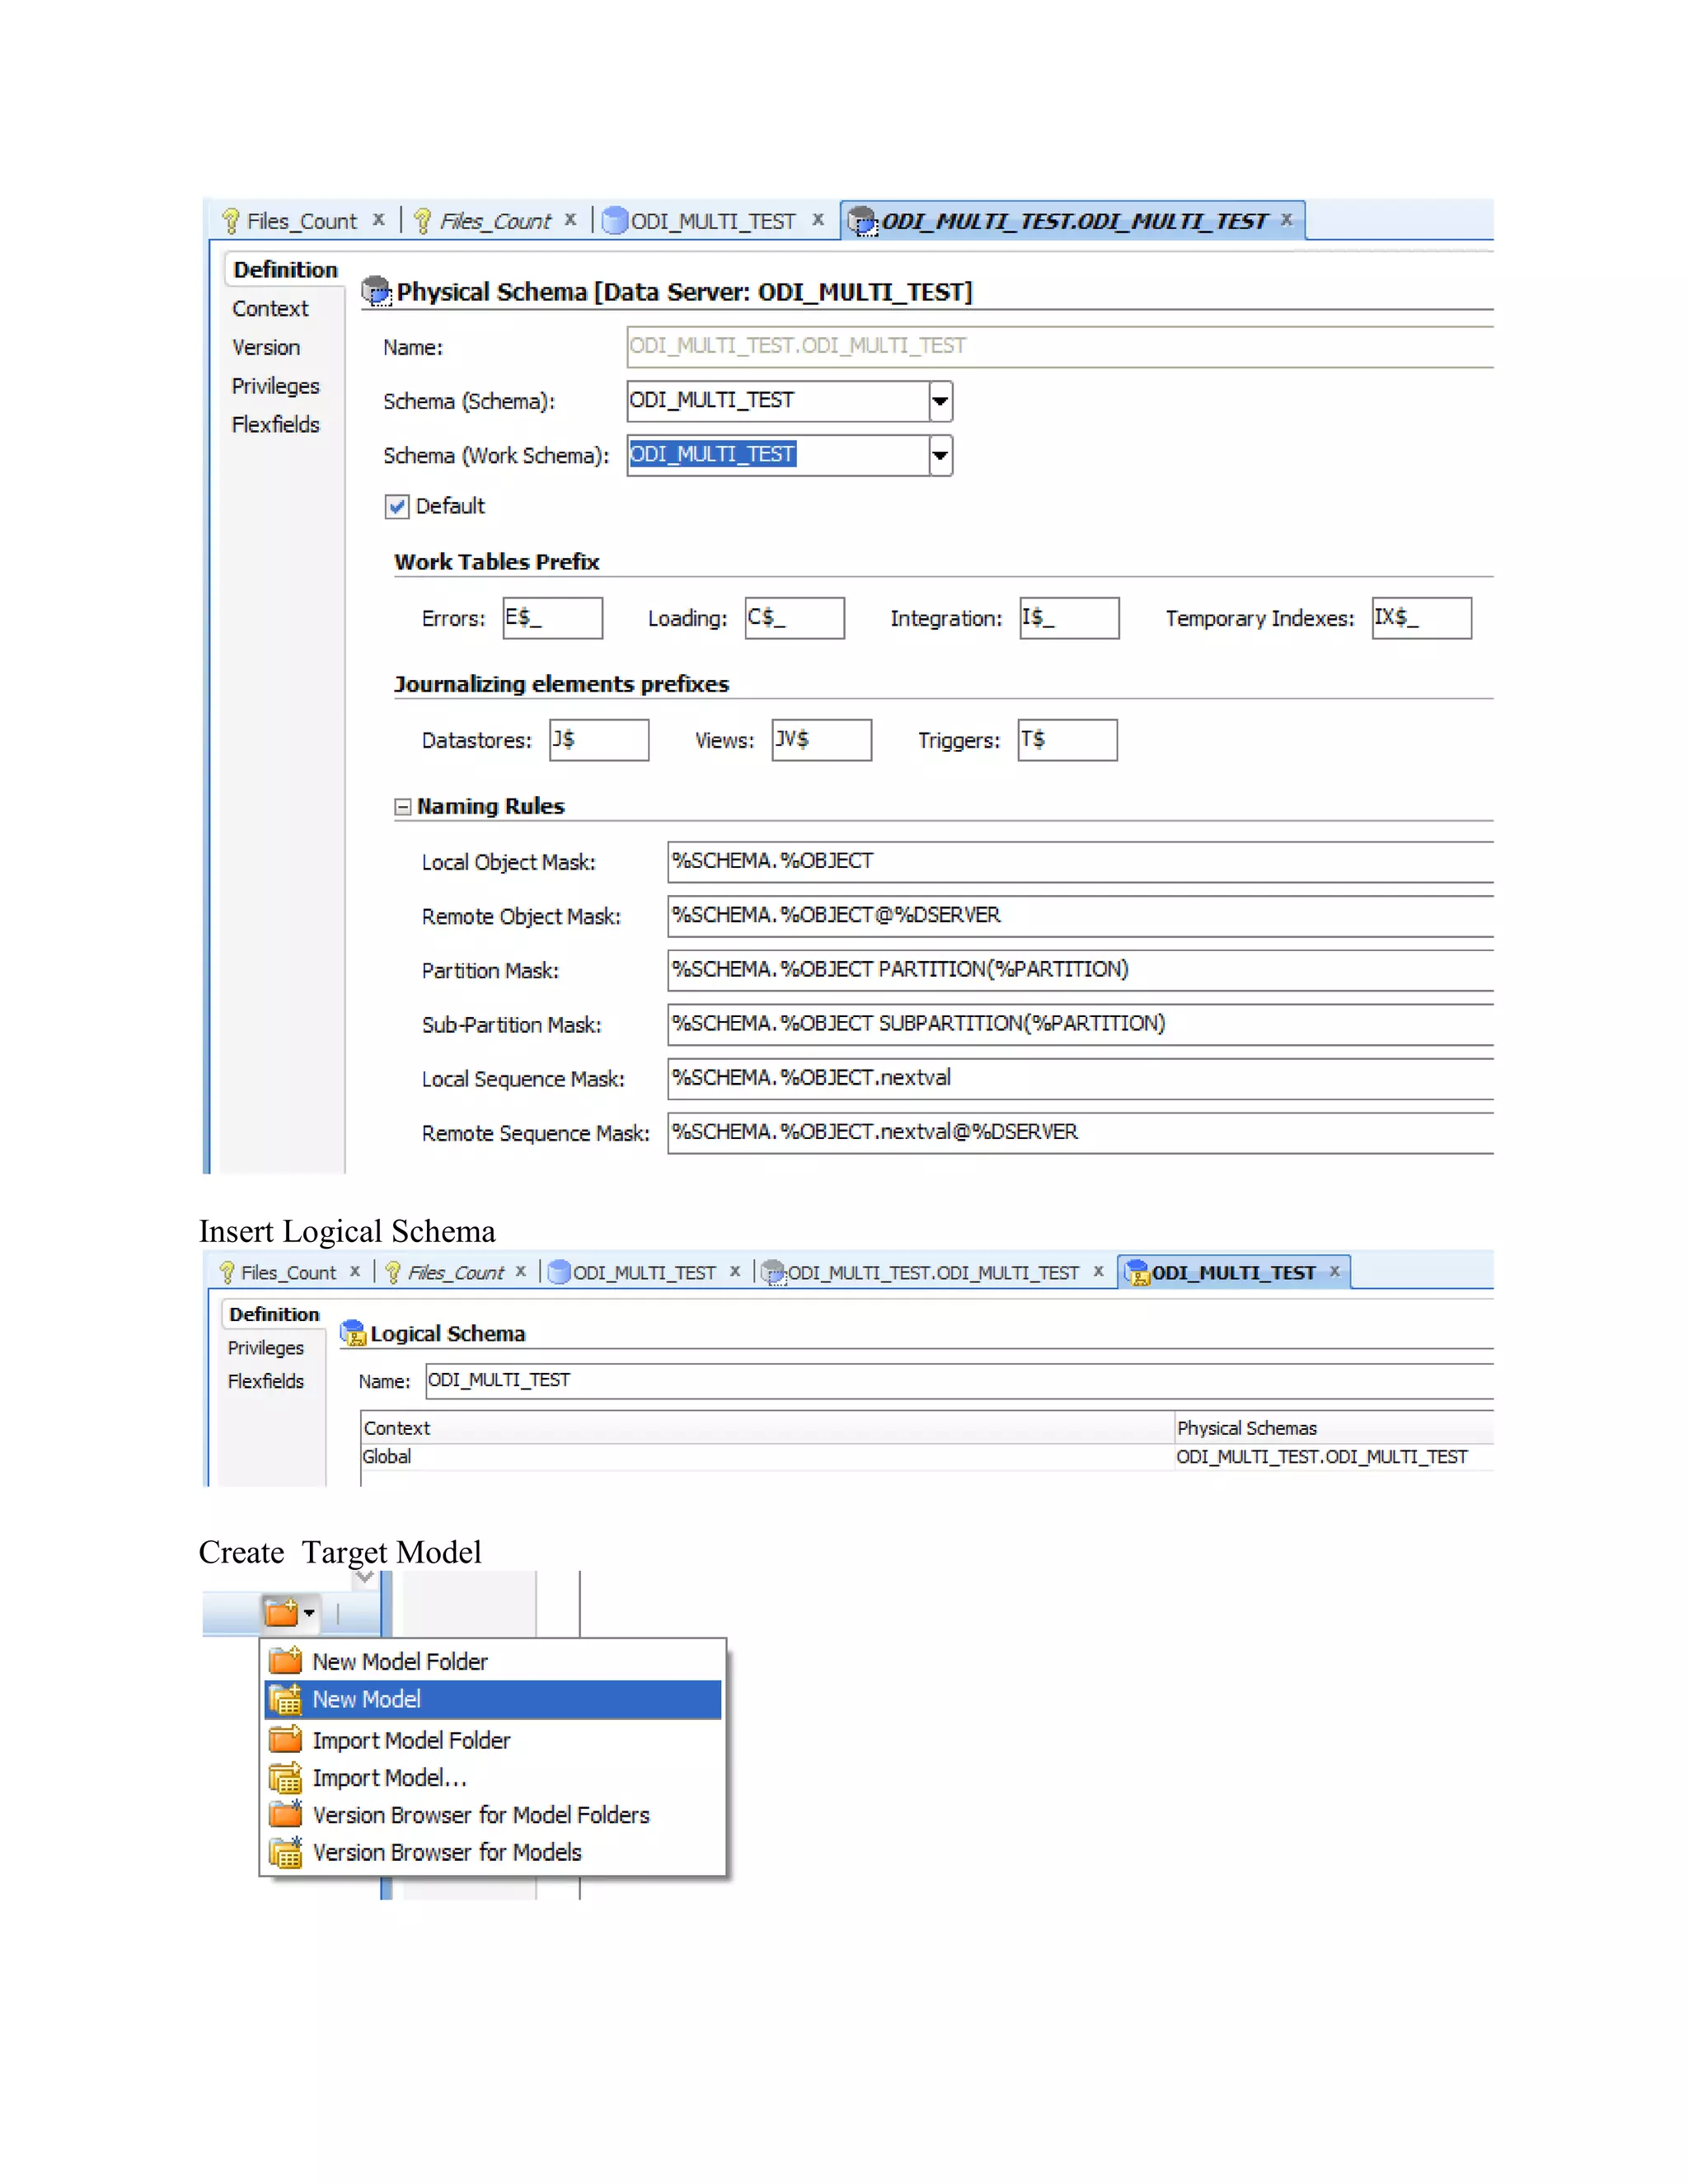The height and width of the screenshot is (2184, 1688).
Task: Click the Logical Schema Name field
Action: point(959,1381)
